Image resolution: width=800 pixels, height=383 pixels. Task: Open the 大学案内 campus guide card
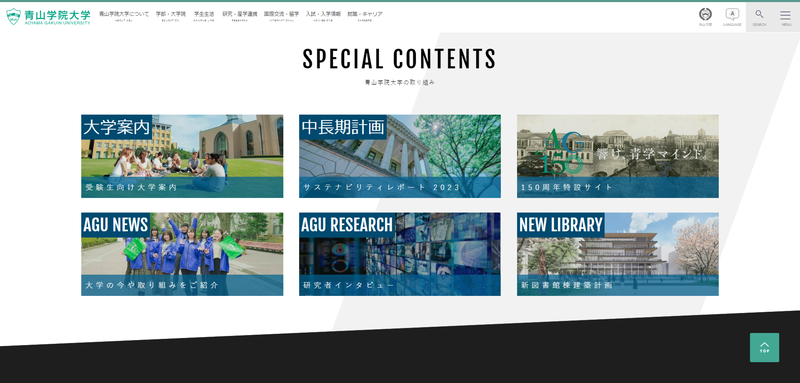pos(182,156)
